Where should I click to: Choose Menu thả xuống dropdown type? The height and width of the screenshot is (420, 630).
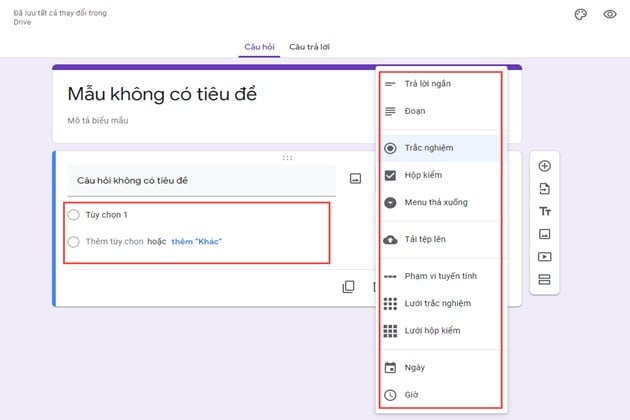(441, 203)
